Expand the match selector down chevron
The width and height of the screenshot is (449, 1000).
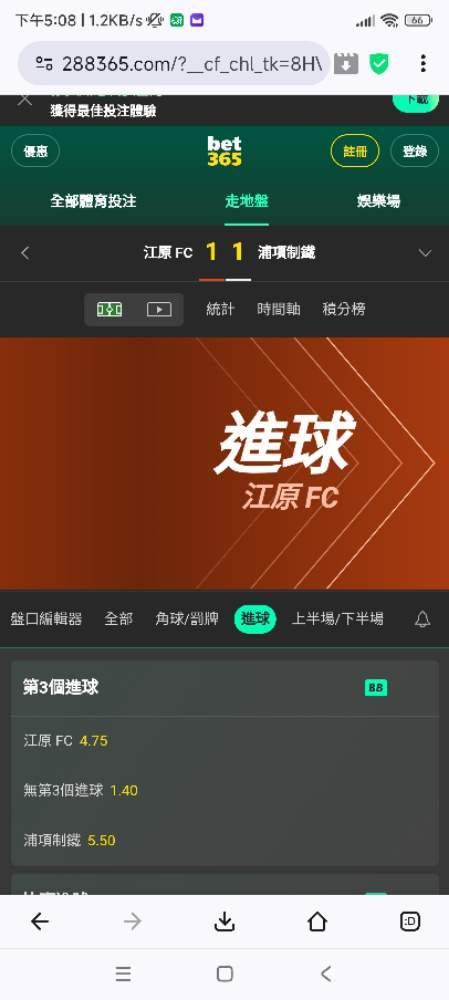tap(425, 253)
